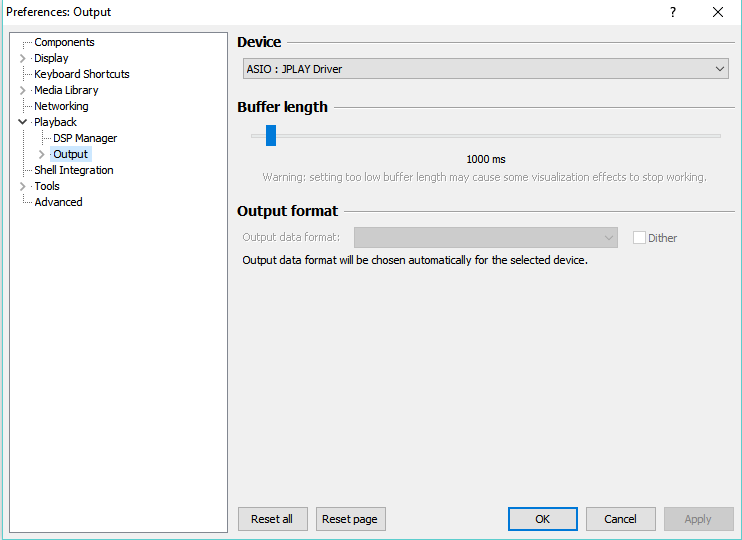Click the Reset all button
This screenshot has height=540, width=742.
point(272,519)
